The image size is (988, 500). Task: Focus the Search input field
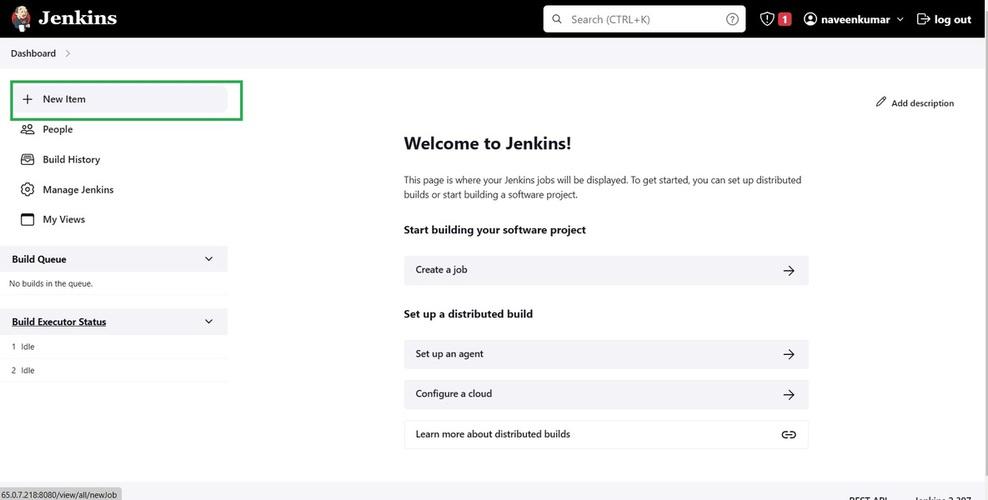pyautogui.click(x=645, y=19)
